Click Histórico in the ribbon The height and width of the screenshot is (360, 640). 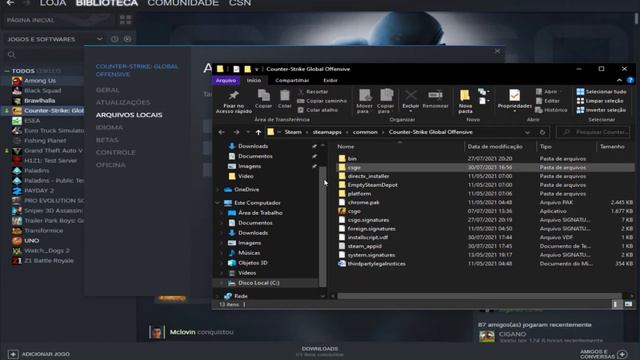point(551,110)
